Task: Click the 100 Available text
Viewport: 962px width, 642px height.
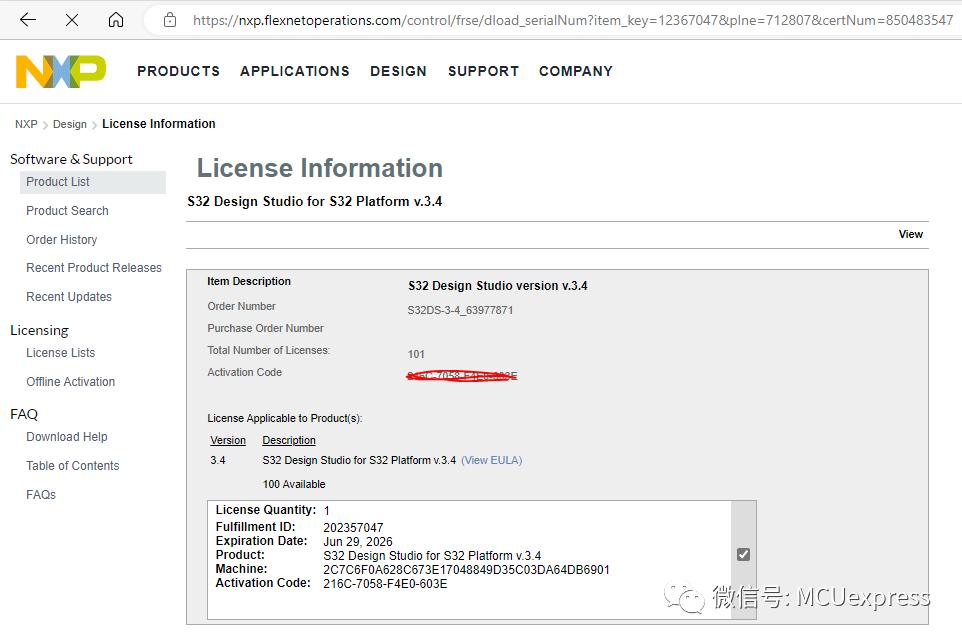Action: [294, 484]
